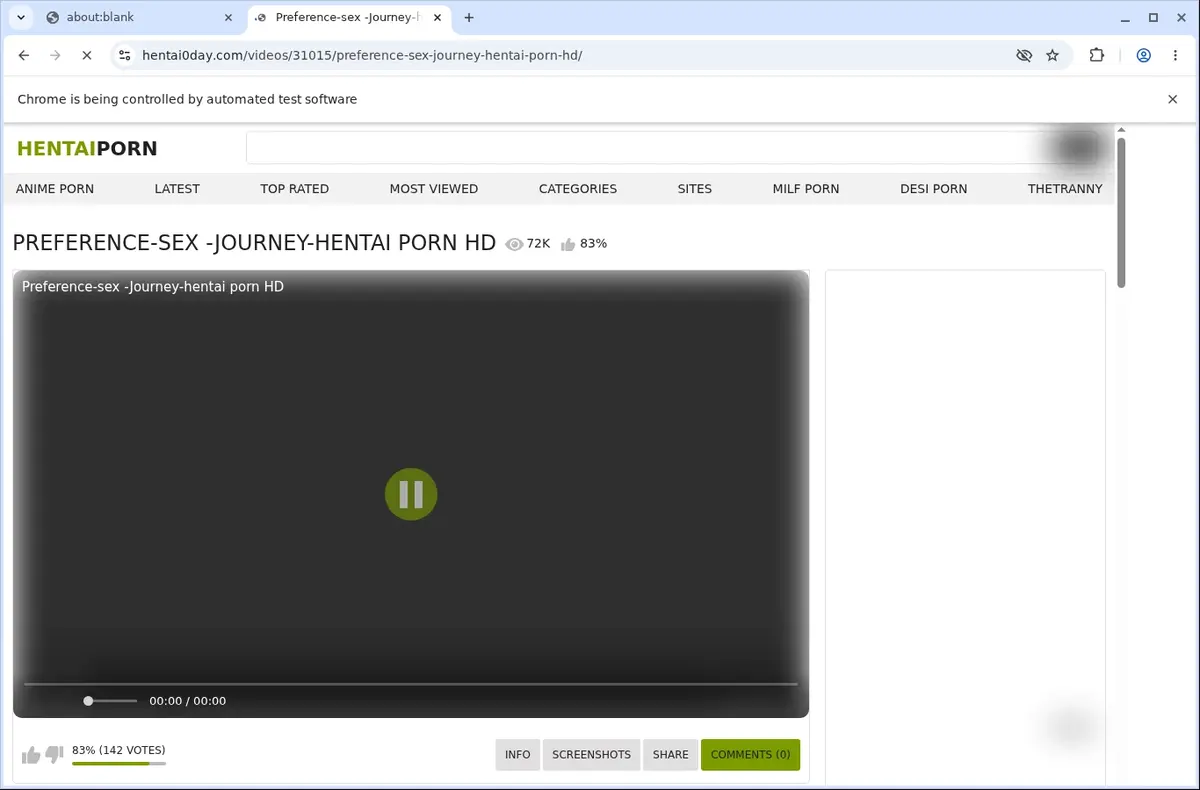Minimize the Chrome window
The image size is (1200, 790).
point(1126,17)
